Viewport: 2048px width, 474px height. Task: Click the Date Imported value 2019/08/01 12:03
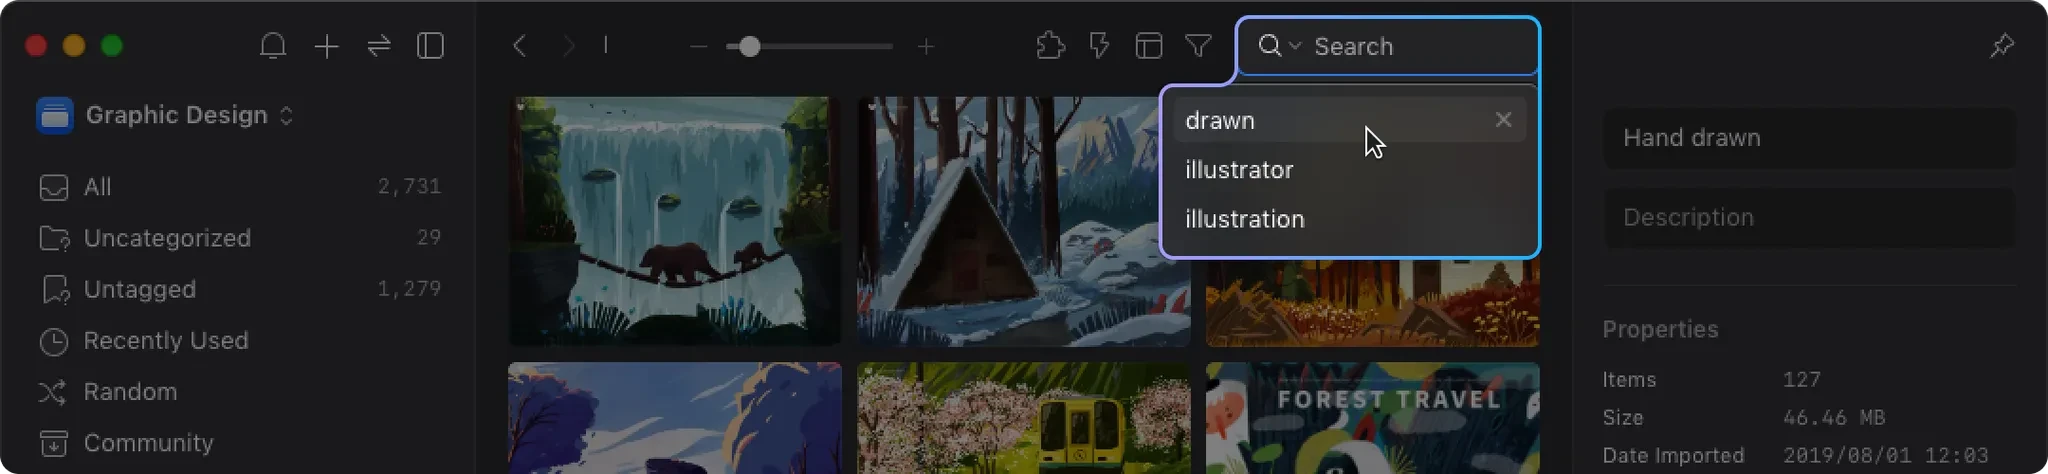[x=1885, y=456]
